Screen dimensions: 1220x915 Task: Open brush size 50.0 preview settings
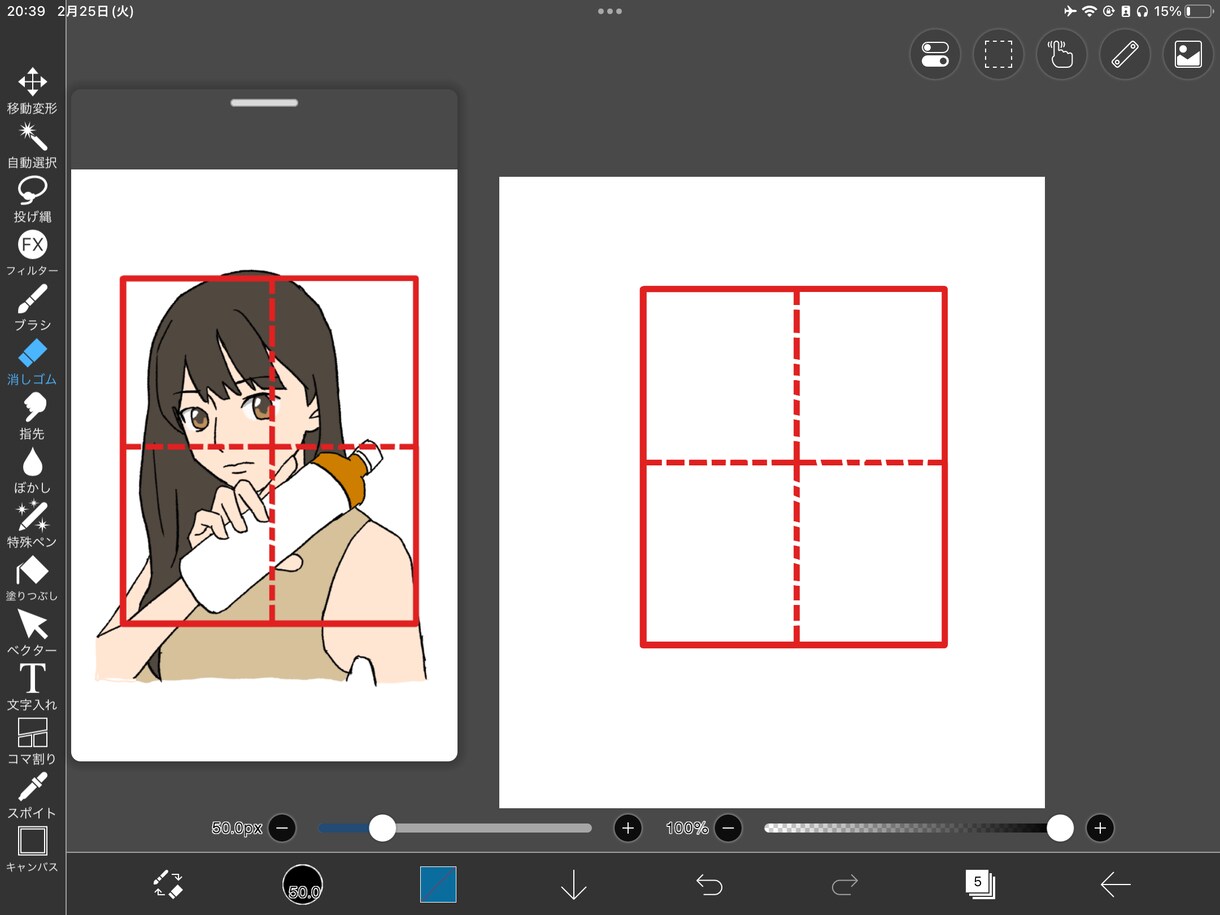pyautogui.click(x=303, y=884)
